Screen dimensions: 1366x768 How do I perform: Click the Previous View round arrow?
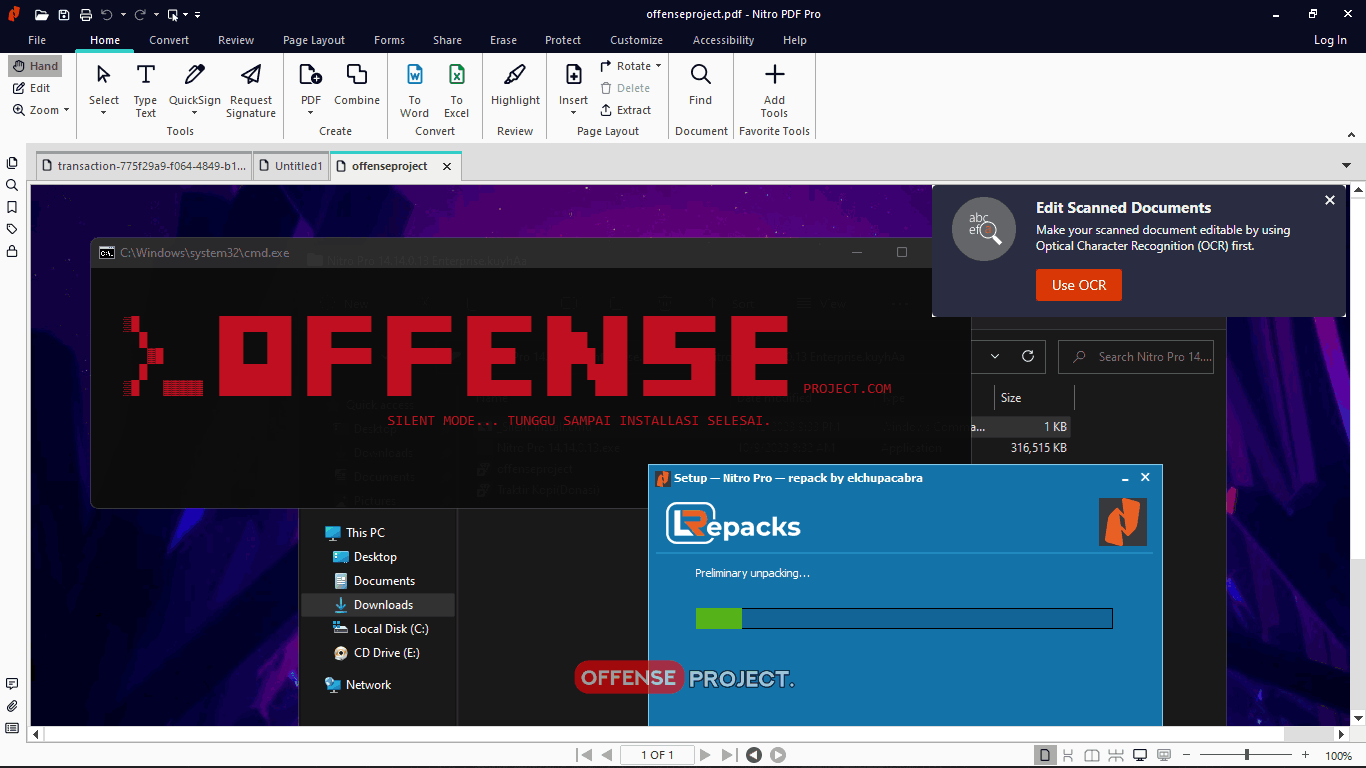click(754, 755)
